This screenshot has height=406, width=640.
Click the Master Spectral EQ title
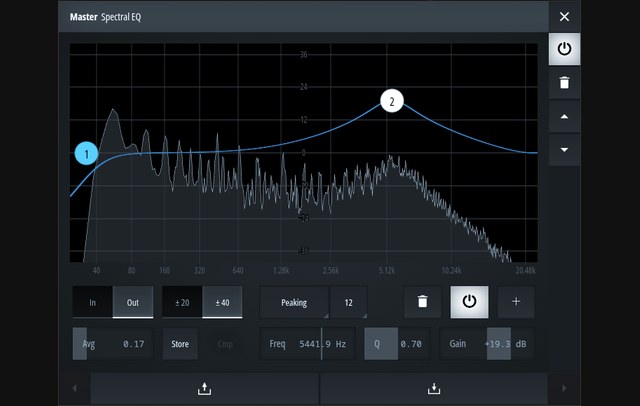tap(105, 17)
